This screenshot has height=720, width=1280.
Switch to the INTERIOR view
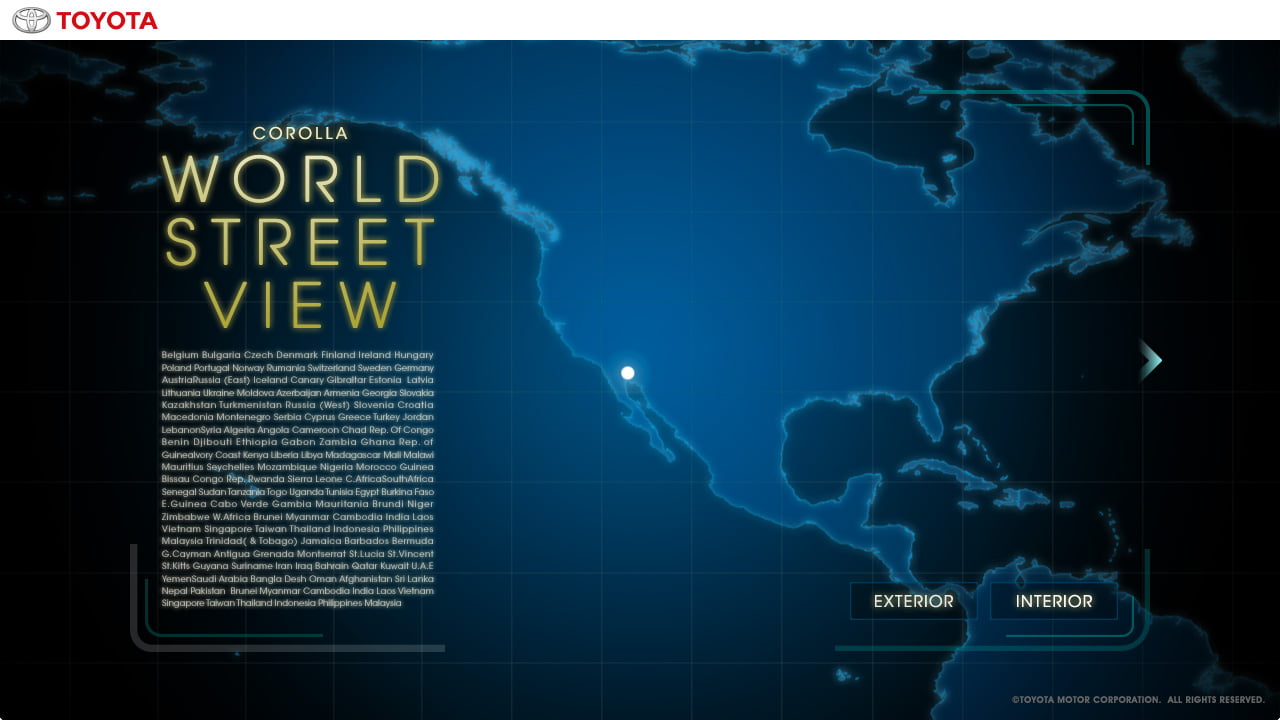click(1054, 601)
